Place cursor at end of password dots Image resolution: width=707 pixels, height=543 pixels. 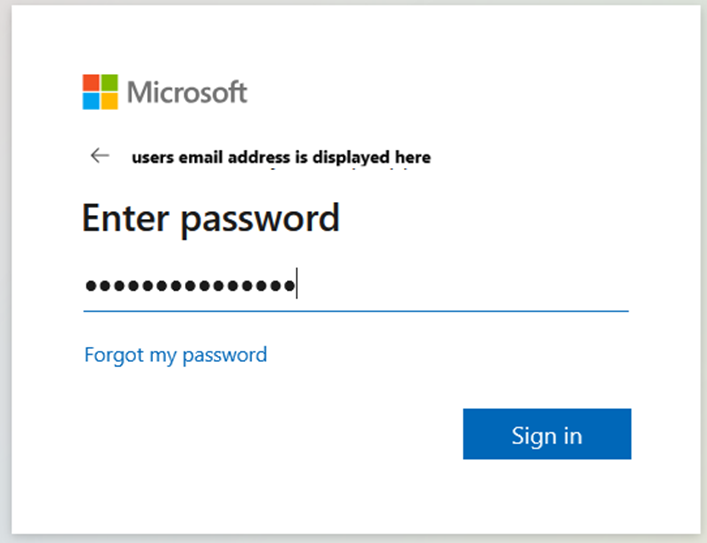[x=298, y=286]
